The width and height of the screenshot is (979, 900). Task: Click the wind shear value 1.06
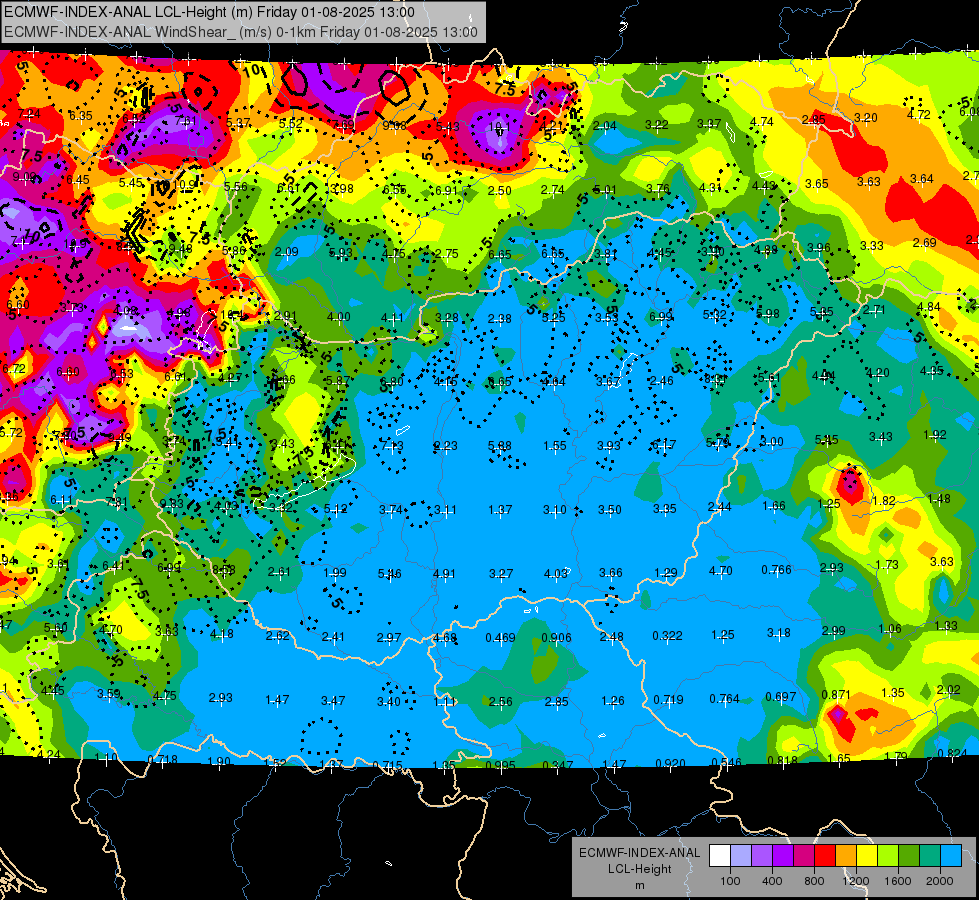point(890,629)
